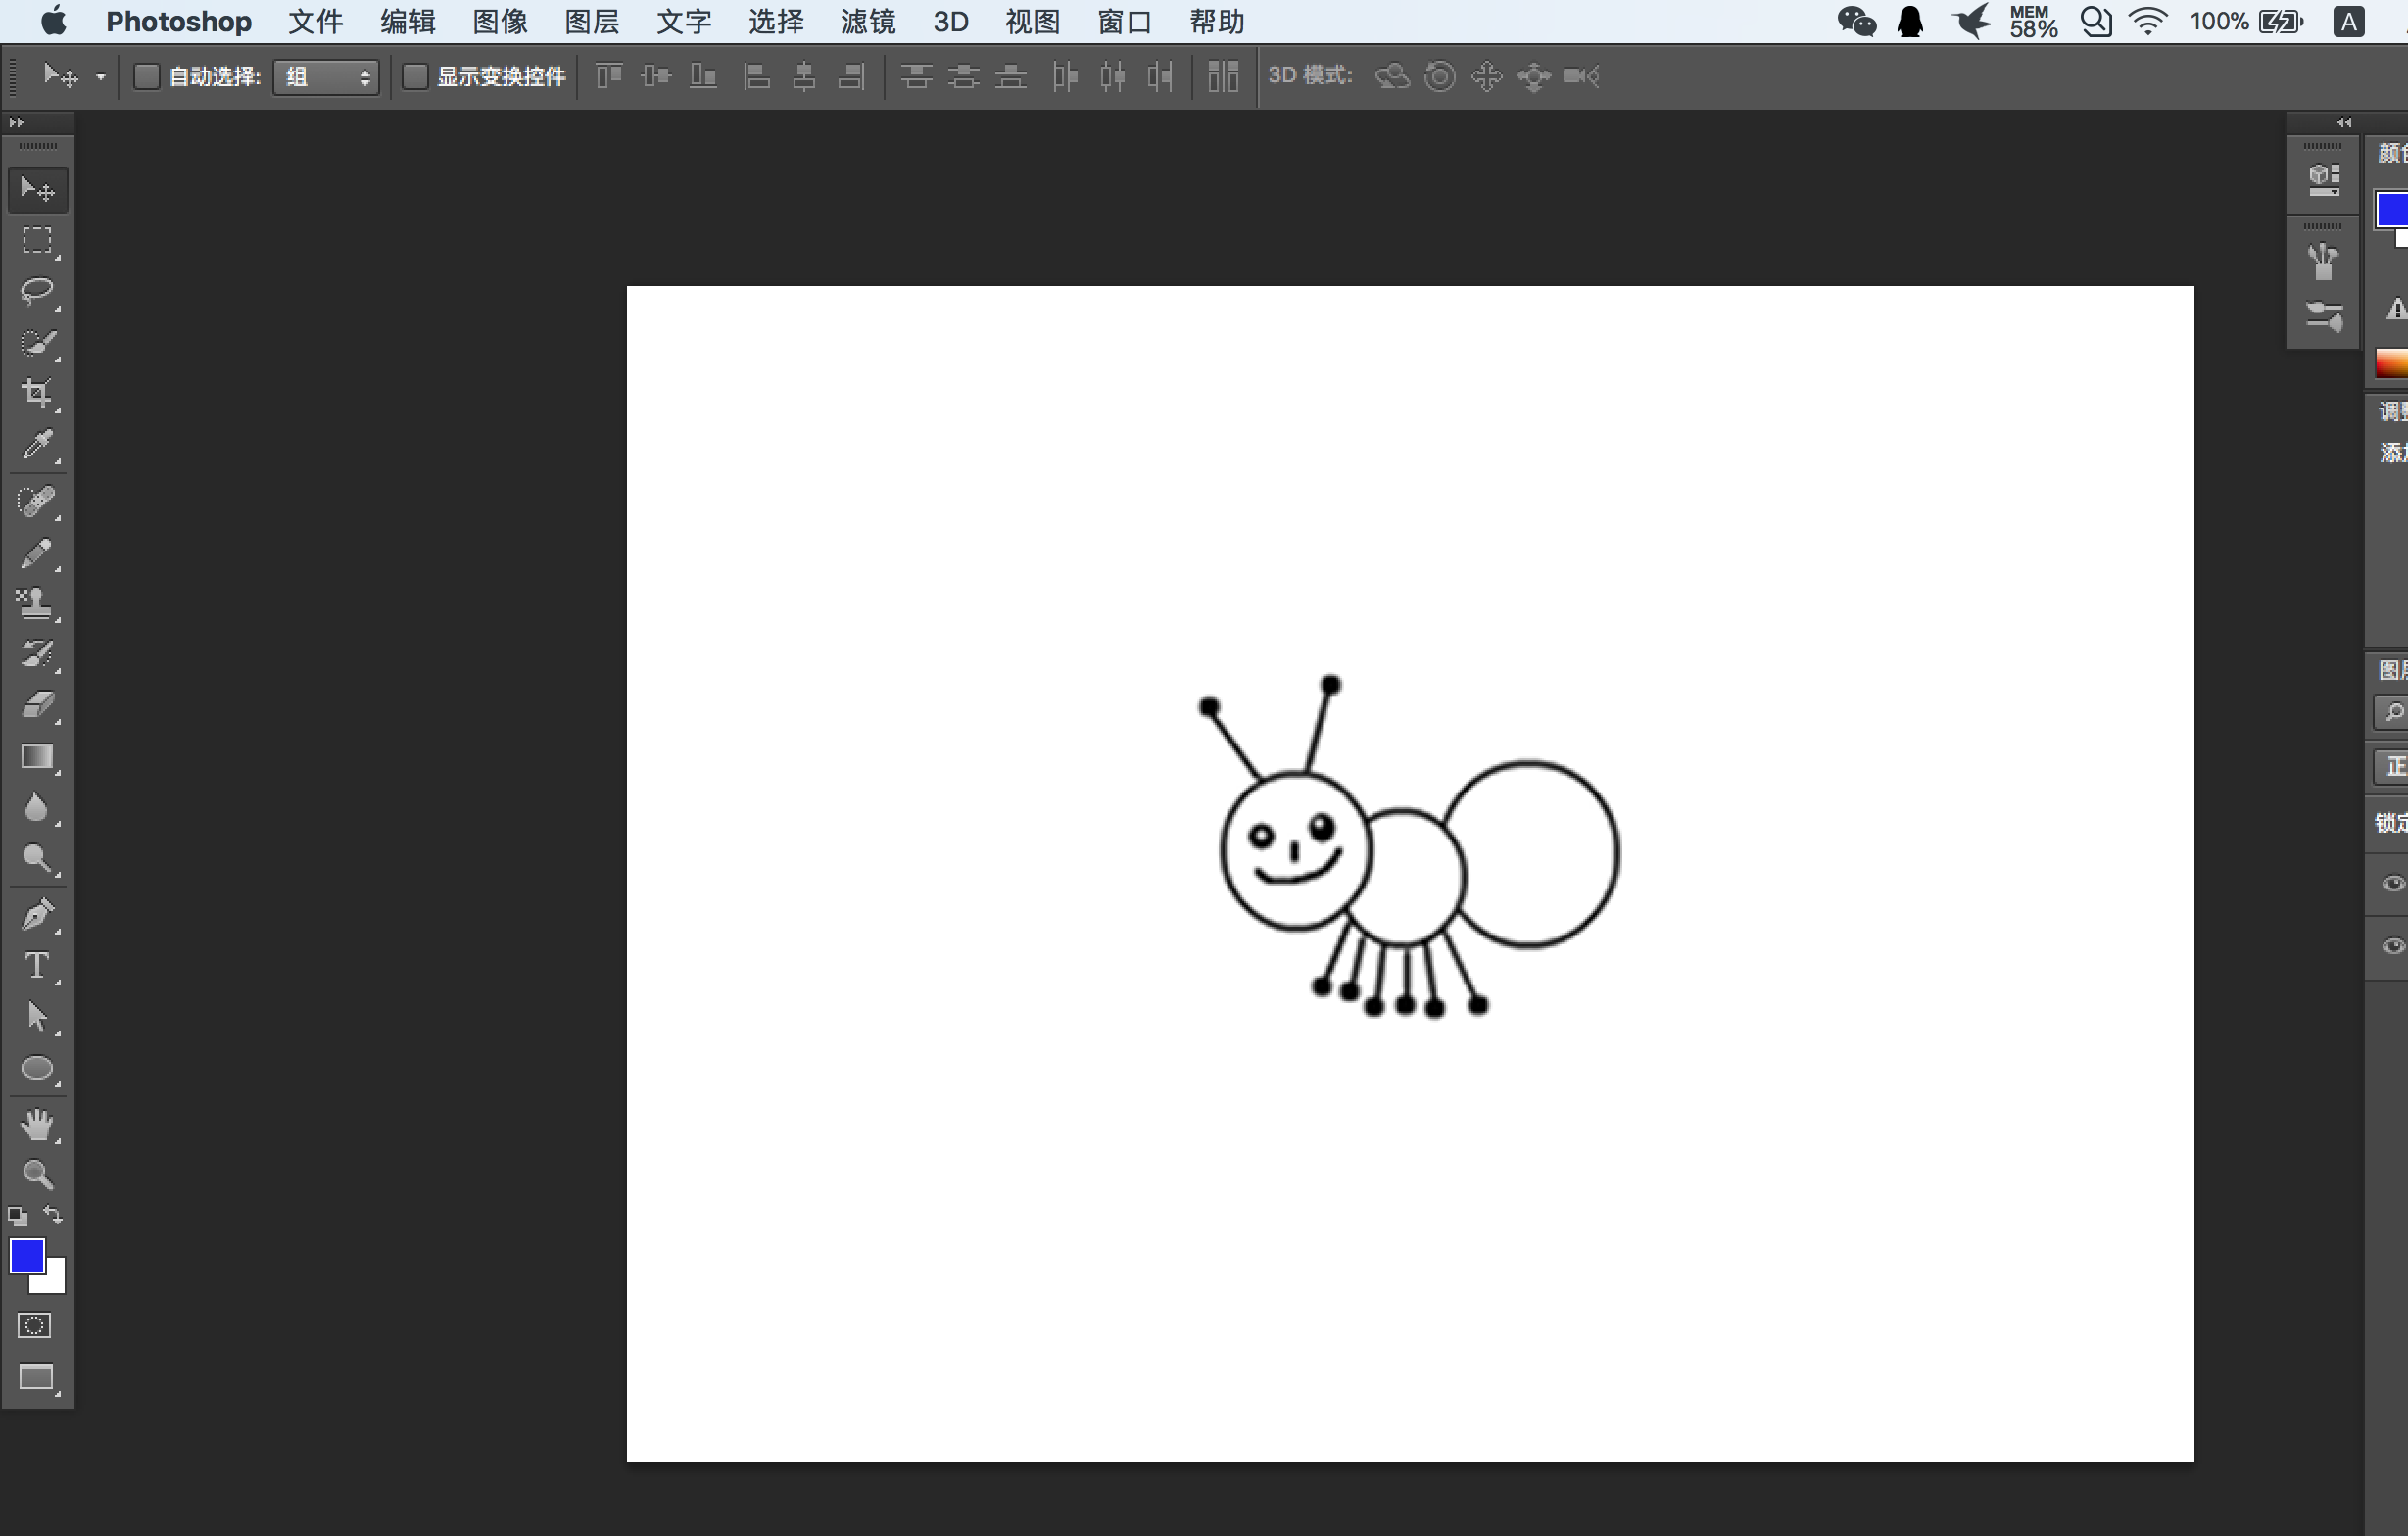
Task: Open the 3D menu
Action: click(950, 22)
